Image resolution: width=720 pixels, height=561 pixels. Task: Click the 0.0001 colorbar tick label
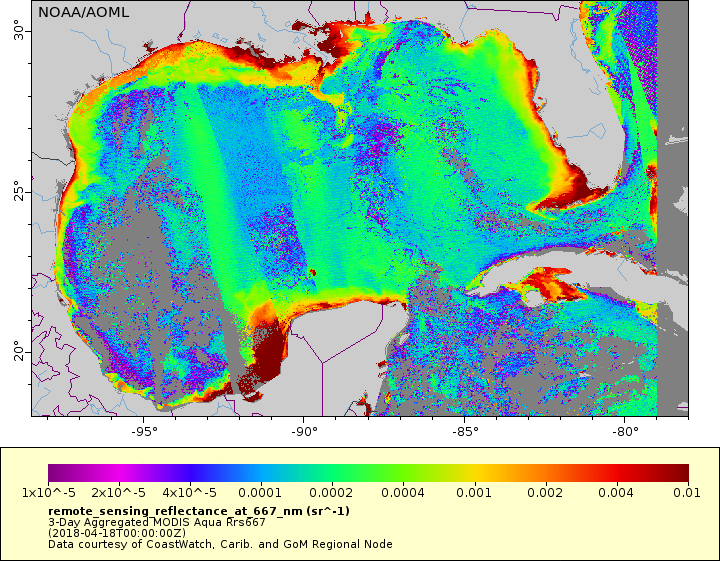coord(260,493)
